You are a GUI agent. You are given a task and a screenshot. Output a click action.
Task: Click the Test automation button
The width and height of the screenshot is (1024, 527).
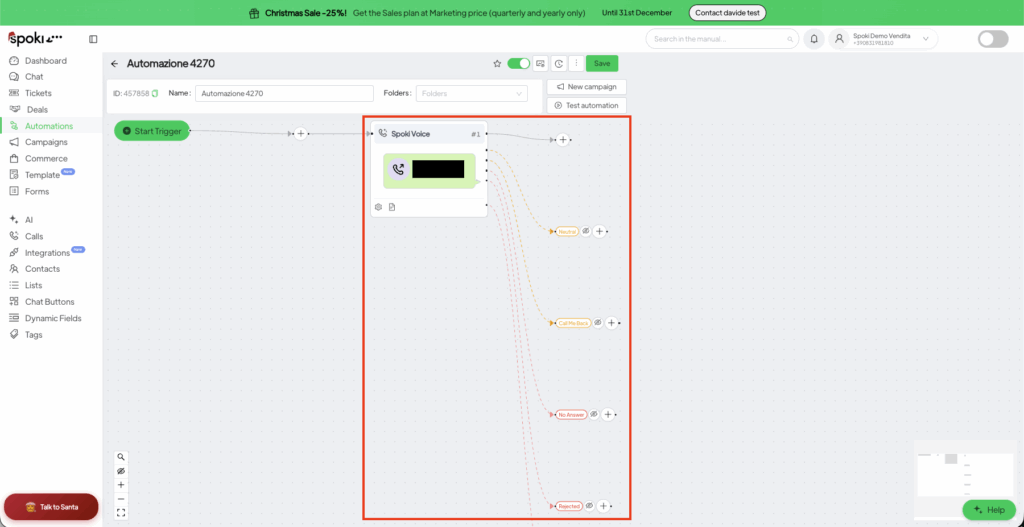click(x=586, y=105)
